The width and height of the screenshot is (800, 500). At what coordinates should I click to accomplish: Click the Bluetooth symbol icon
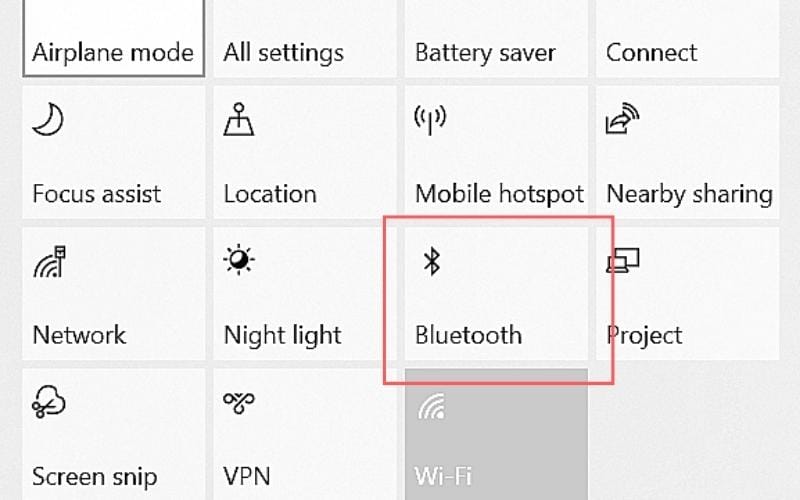pos(432,261)
